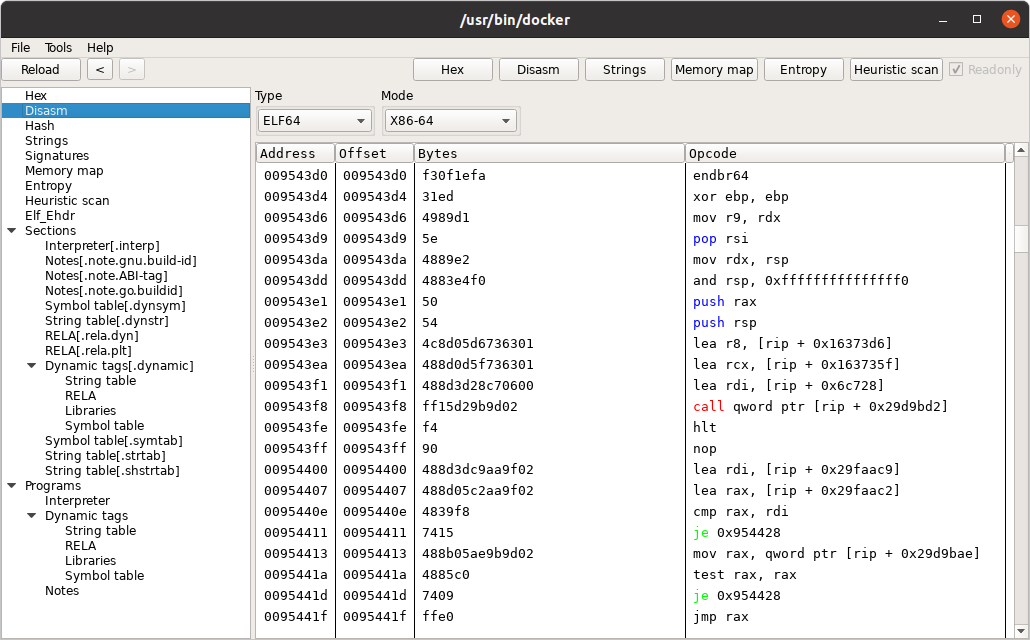Select the jmp rax instruction row
Image resolution: width=1030 pixels, height=640 pixels.
[x=631, y=617]
